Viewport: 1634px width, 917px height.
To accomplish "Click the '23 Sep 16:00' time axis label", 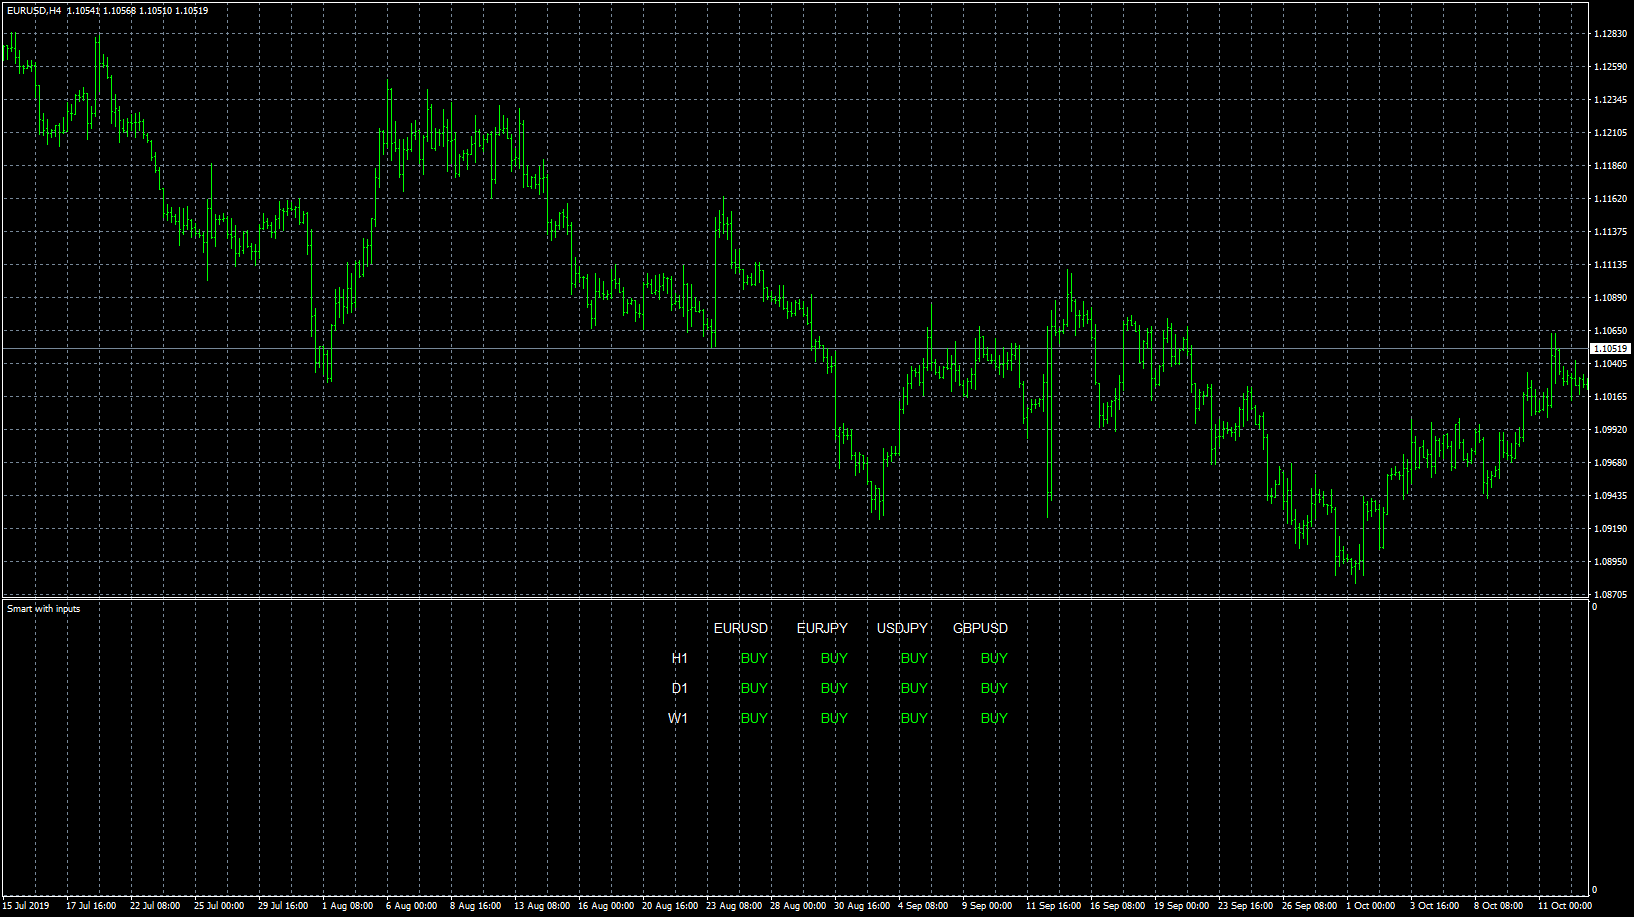I will (1246, 906).
